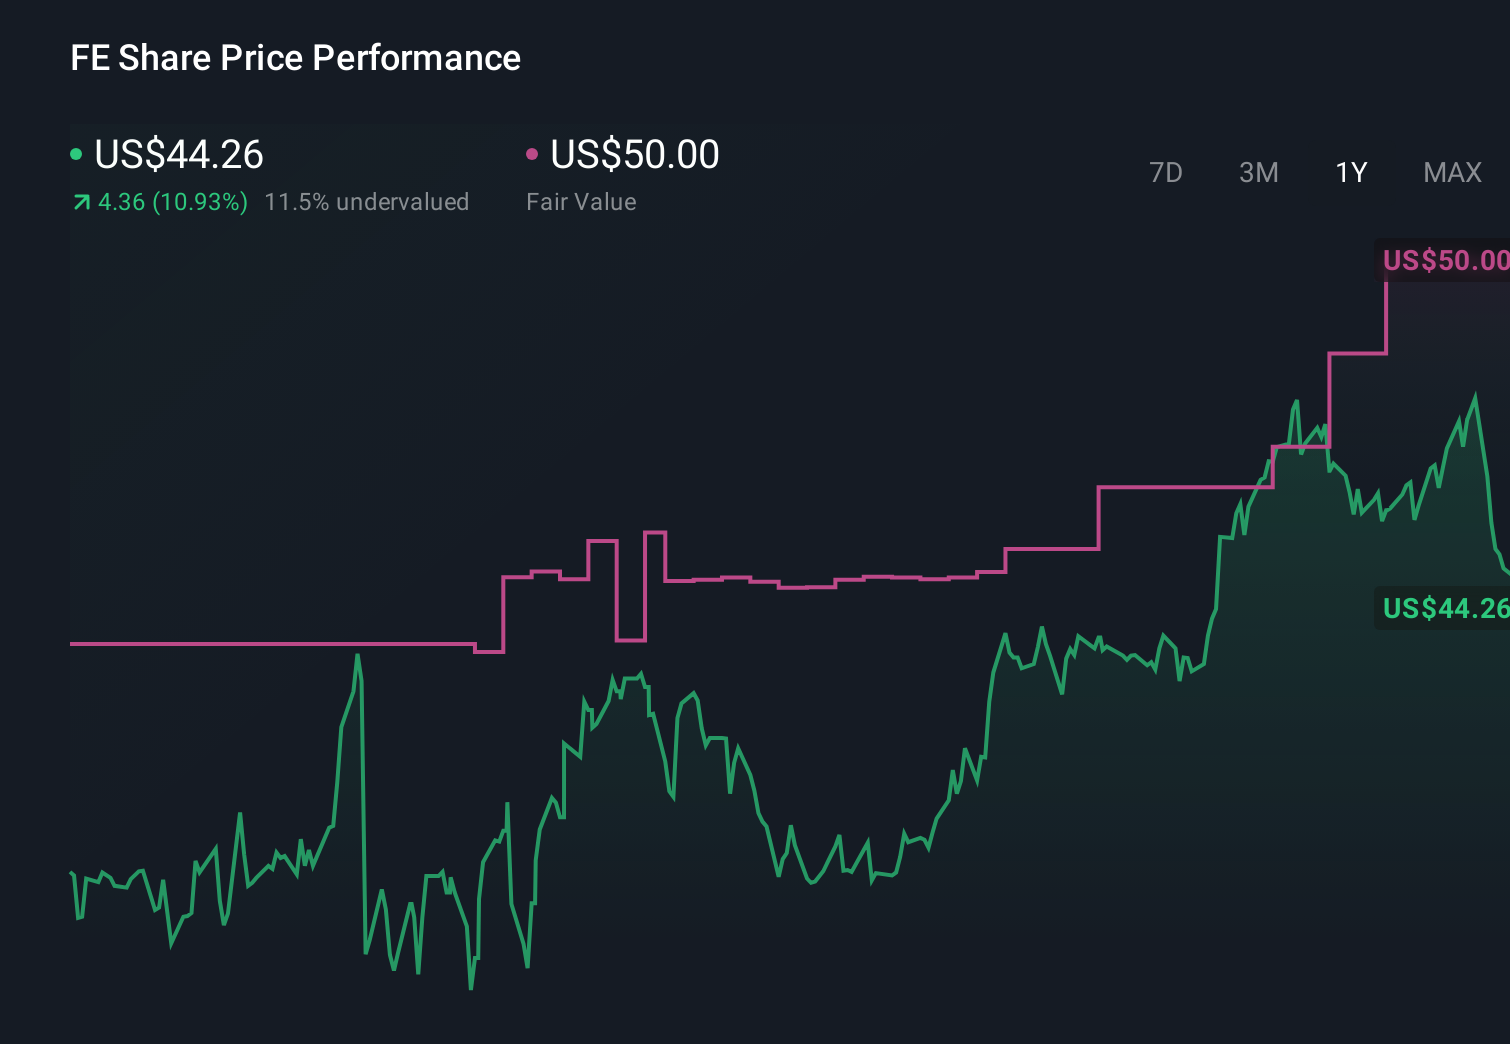Switch to the 7D time range
The height and width of the screenshot is (1044, 1510).
pyautogui.click(x=1167, y=172)
